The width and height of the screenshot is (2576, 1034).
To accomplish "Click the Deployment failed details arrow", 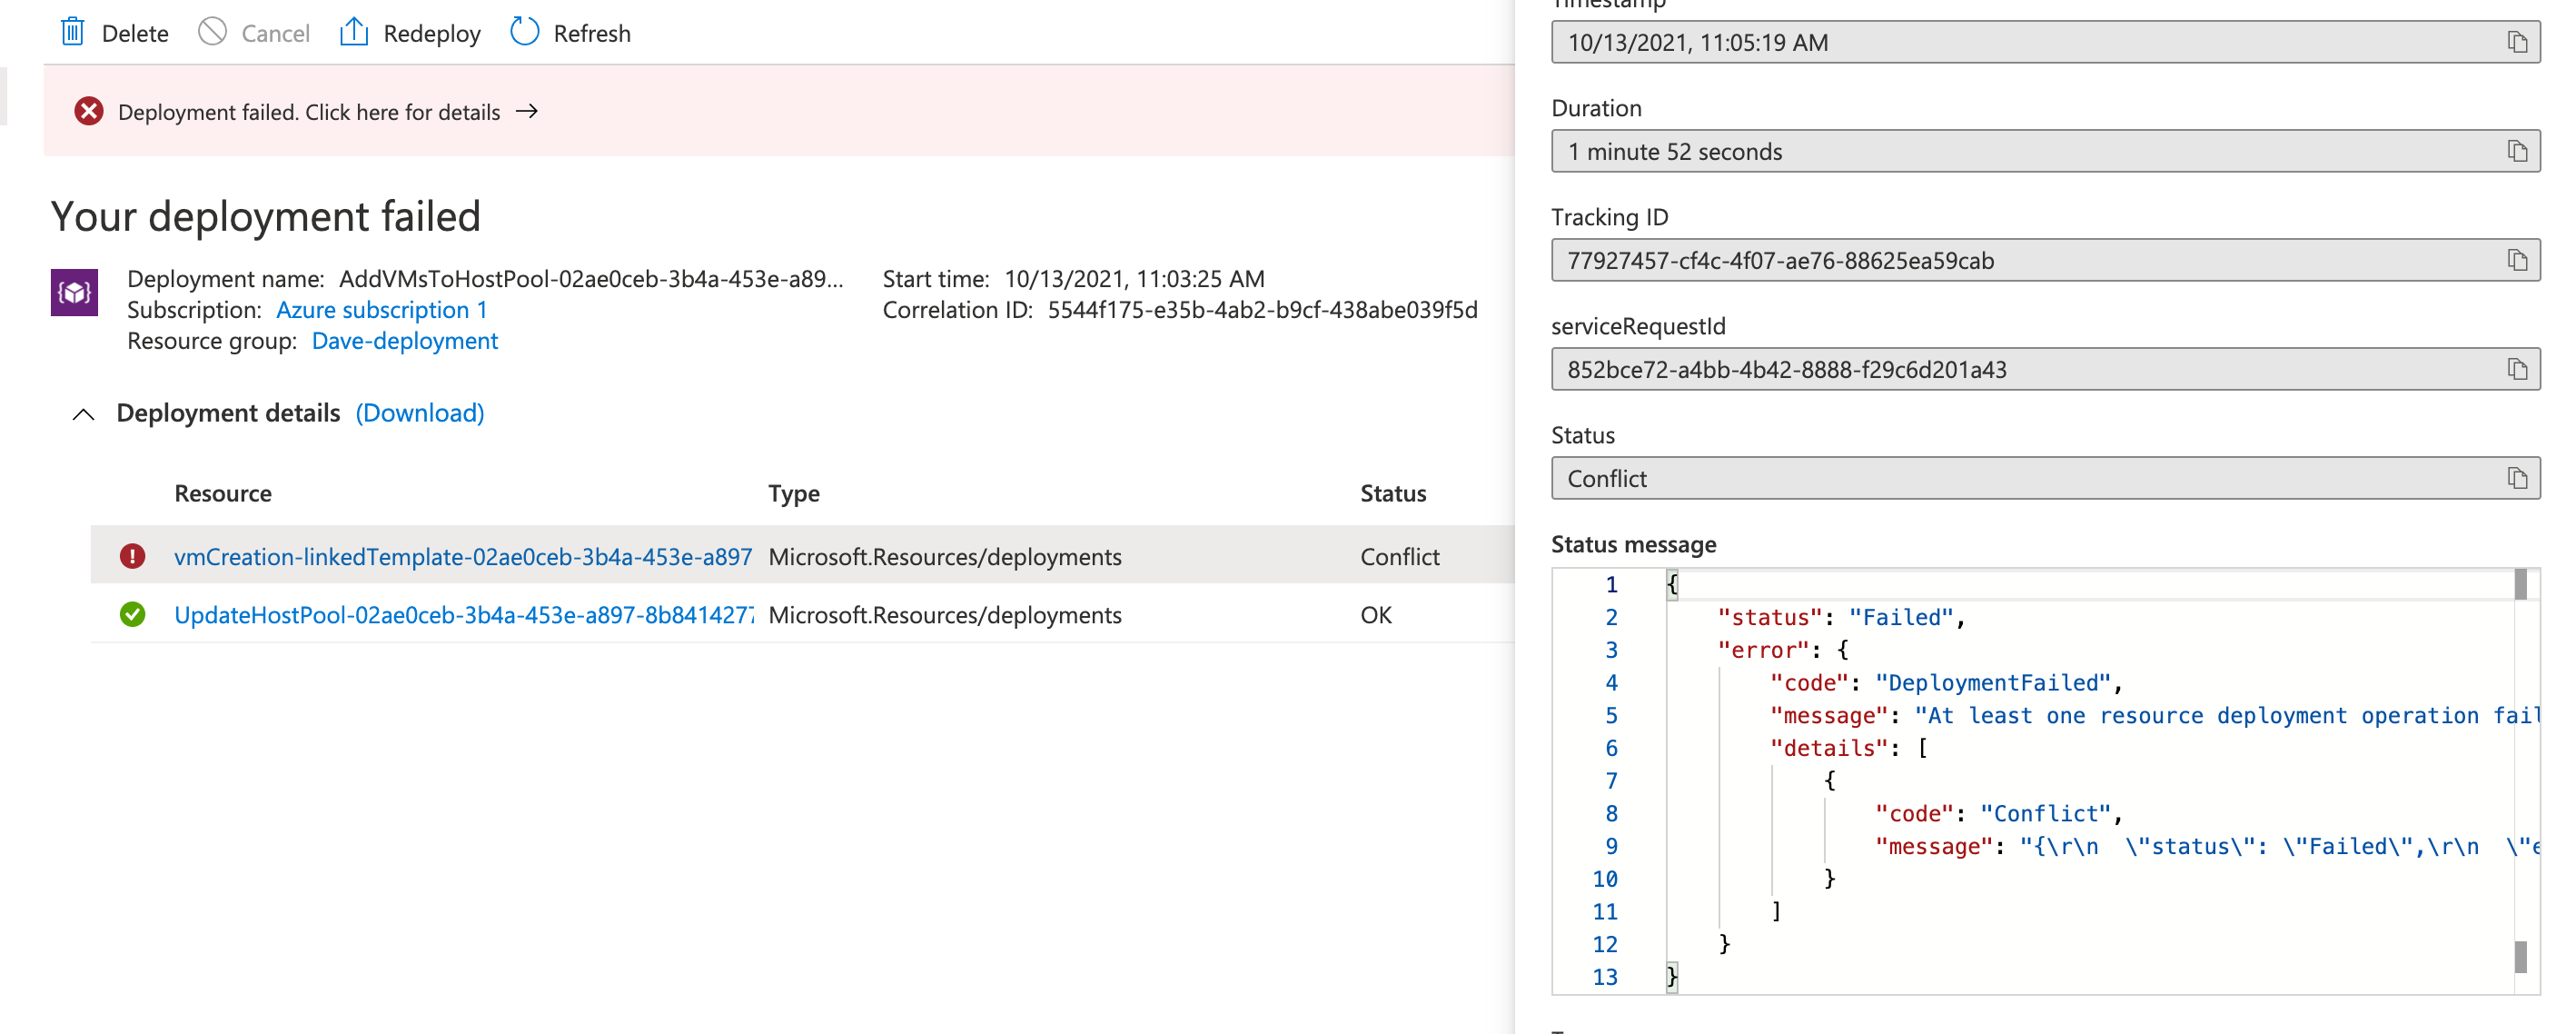I will click(529, 110).
